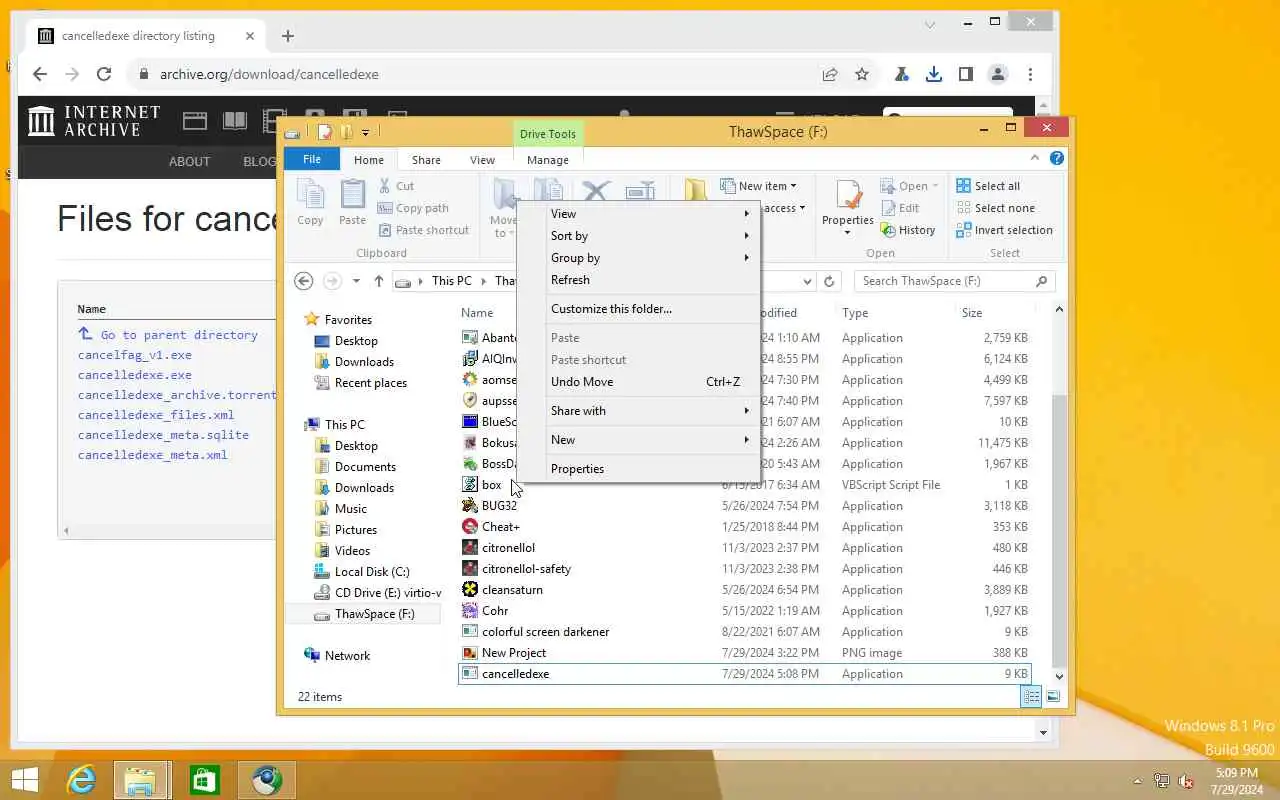
Task: Open the Share tab in the ribbon
Action: [x=426, y=160]
